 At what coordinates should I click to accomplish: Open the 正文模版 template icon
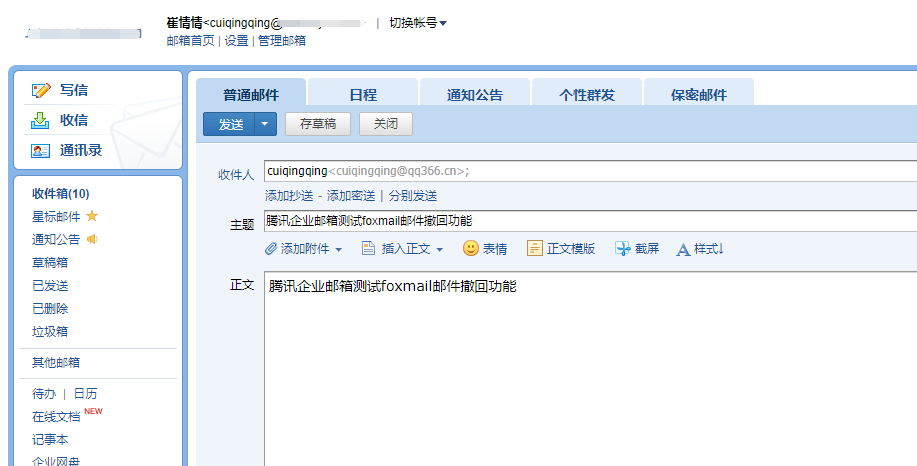(535, 248)
